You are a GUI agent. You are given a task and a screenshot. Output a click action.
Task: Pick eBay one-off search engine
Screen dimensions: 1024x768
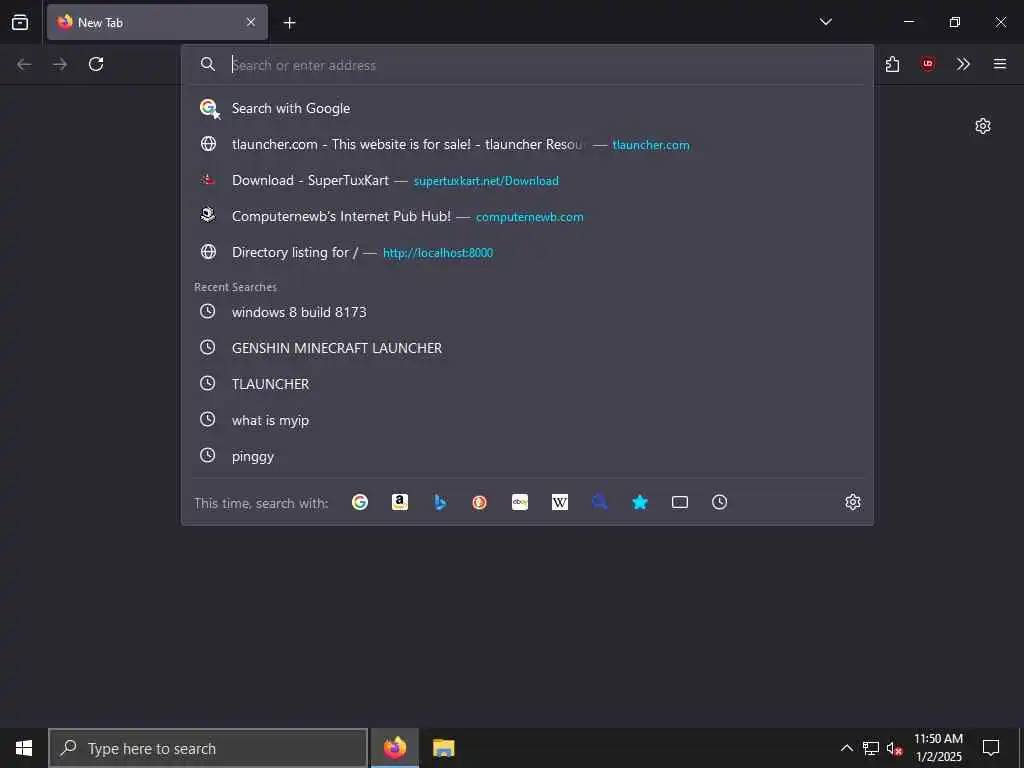point(520,502)
